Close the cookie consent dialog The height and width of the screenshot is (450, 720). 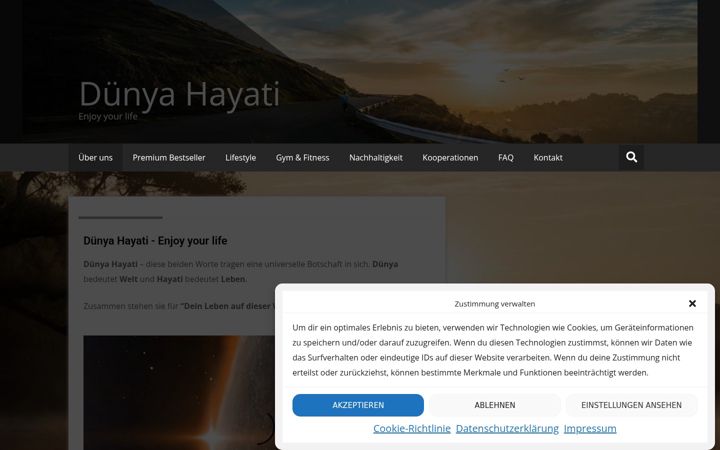click(x=692, y=304)
